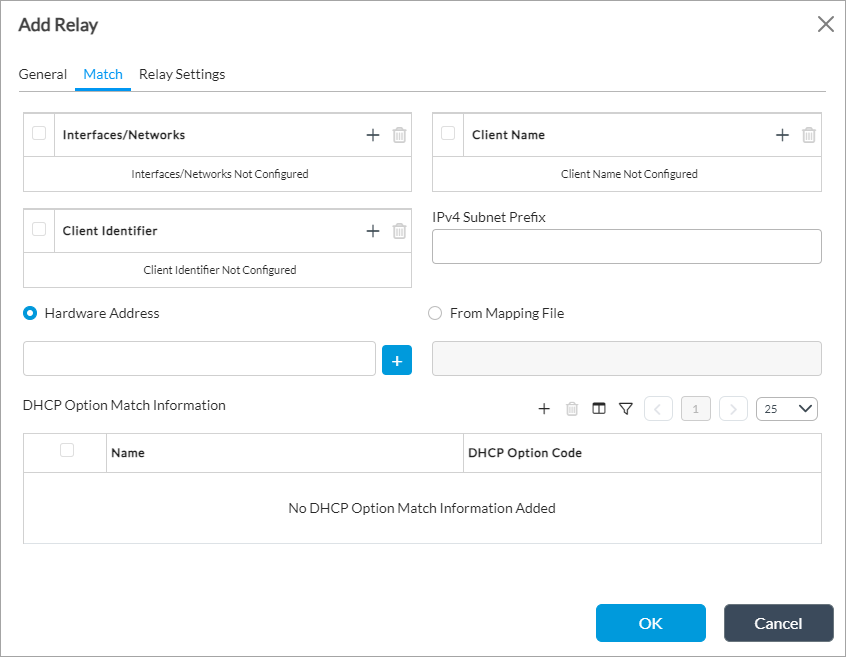Add a new Client Name entry

[782, 135]
